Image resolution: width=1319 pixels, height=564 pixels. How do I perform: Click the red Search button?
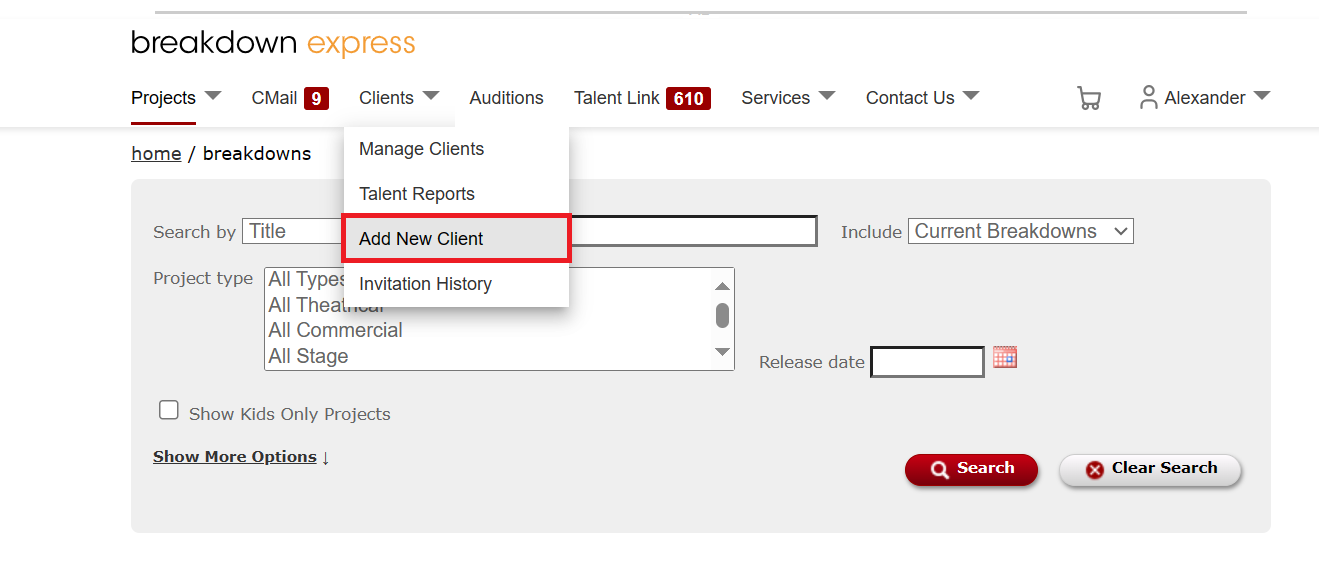971,469
